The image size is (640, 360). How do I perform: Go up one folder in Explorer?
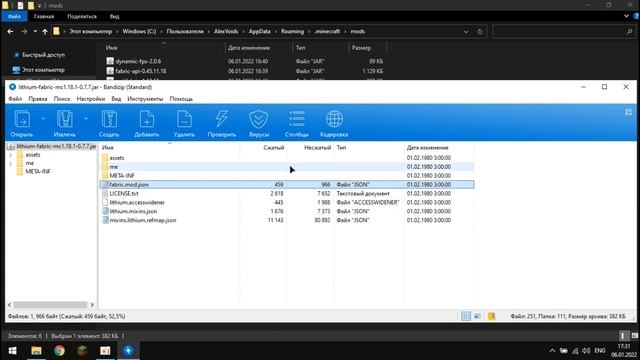(x=45, y=31)
